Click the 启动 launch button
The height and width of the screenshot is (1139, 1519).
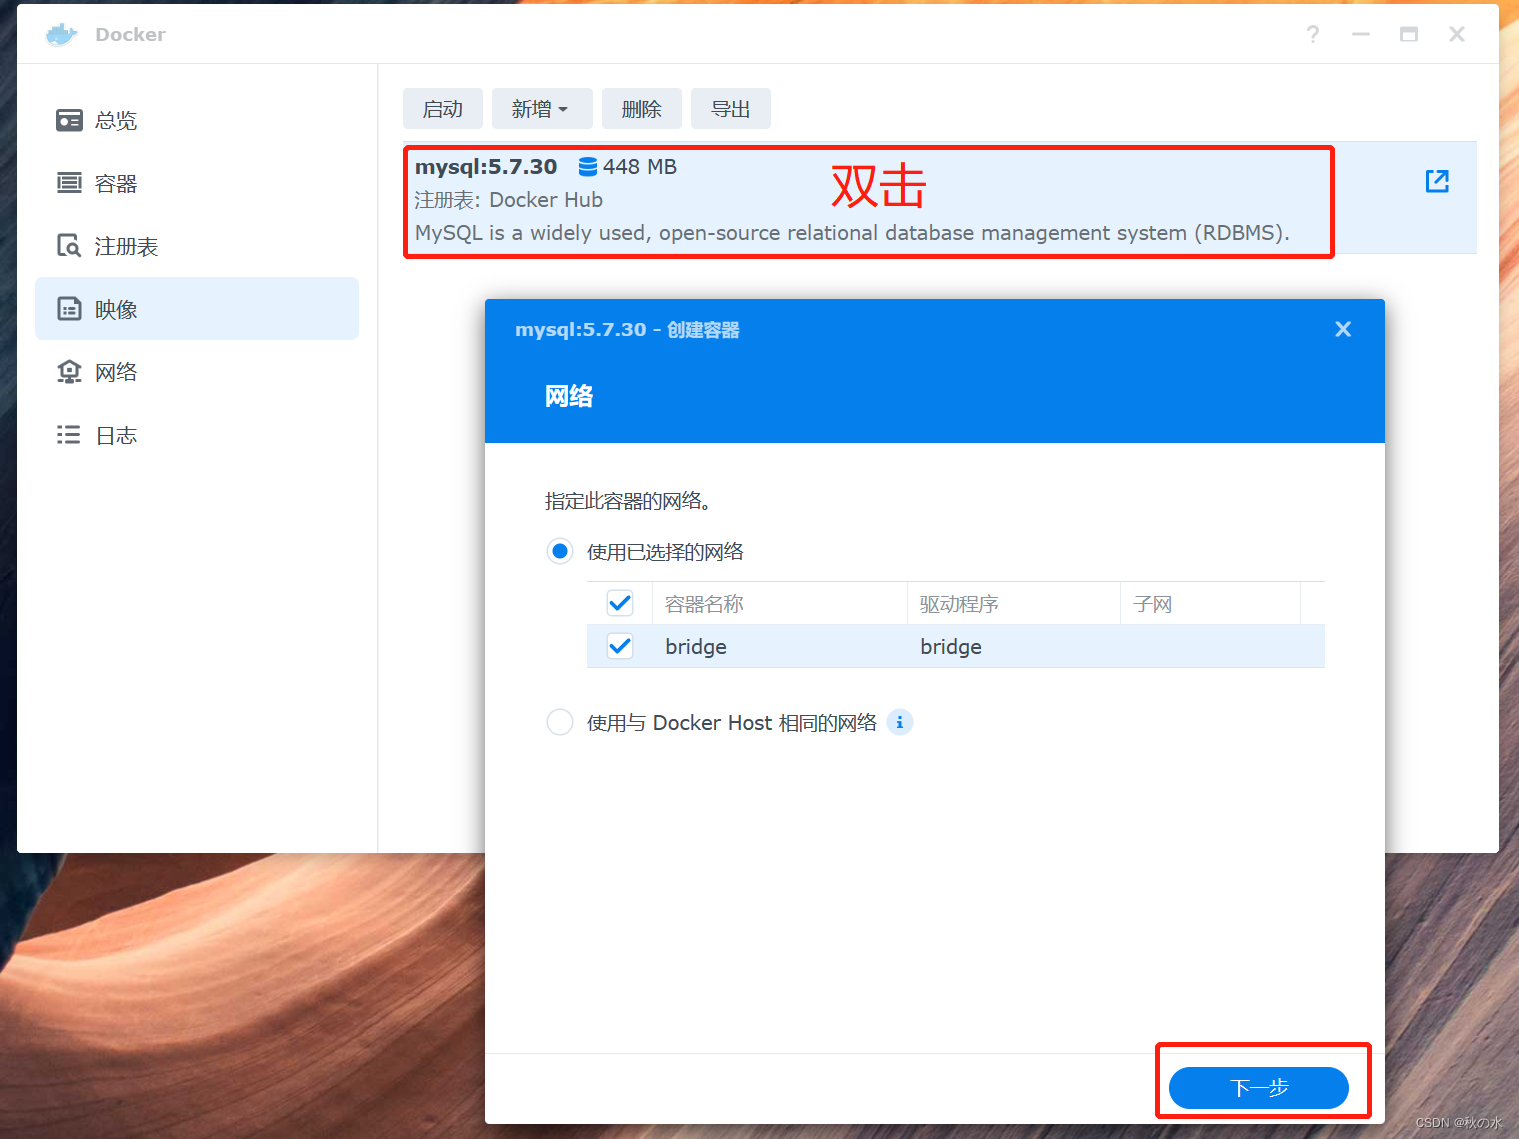[x=443, y=109]
